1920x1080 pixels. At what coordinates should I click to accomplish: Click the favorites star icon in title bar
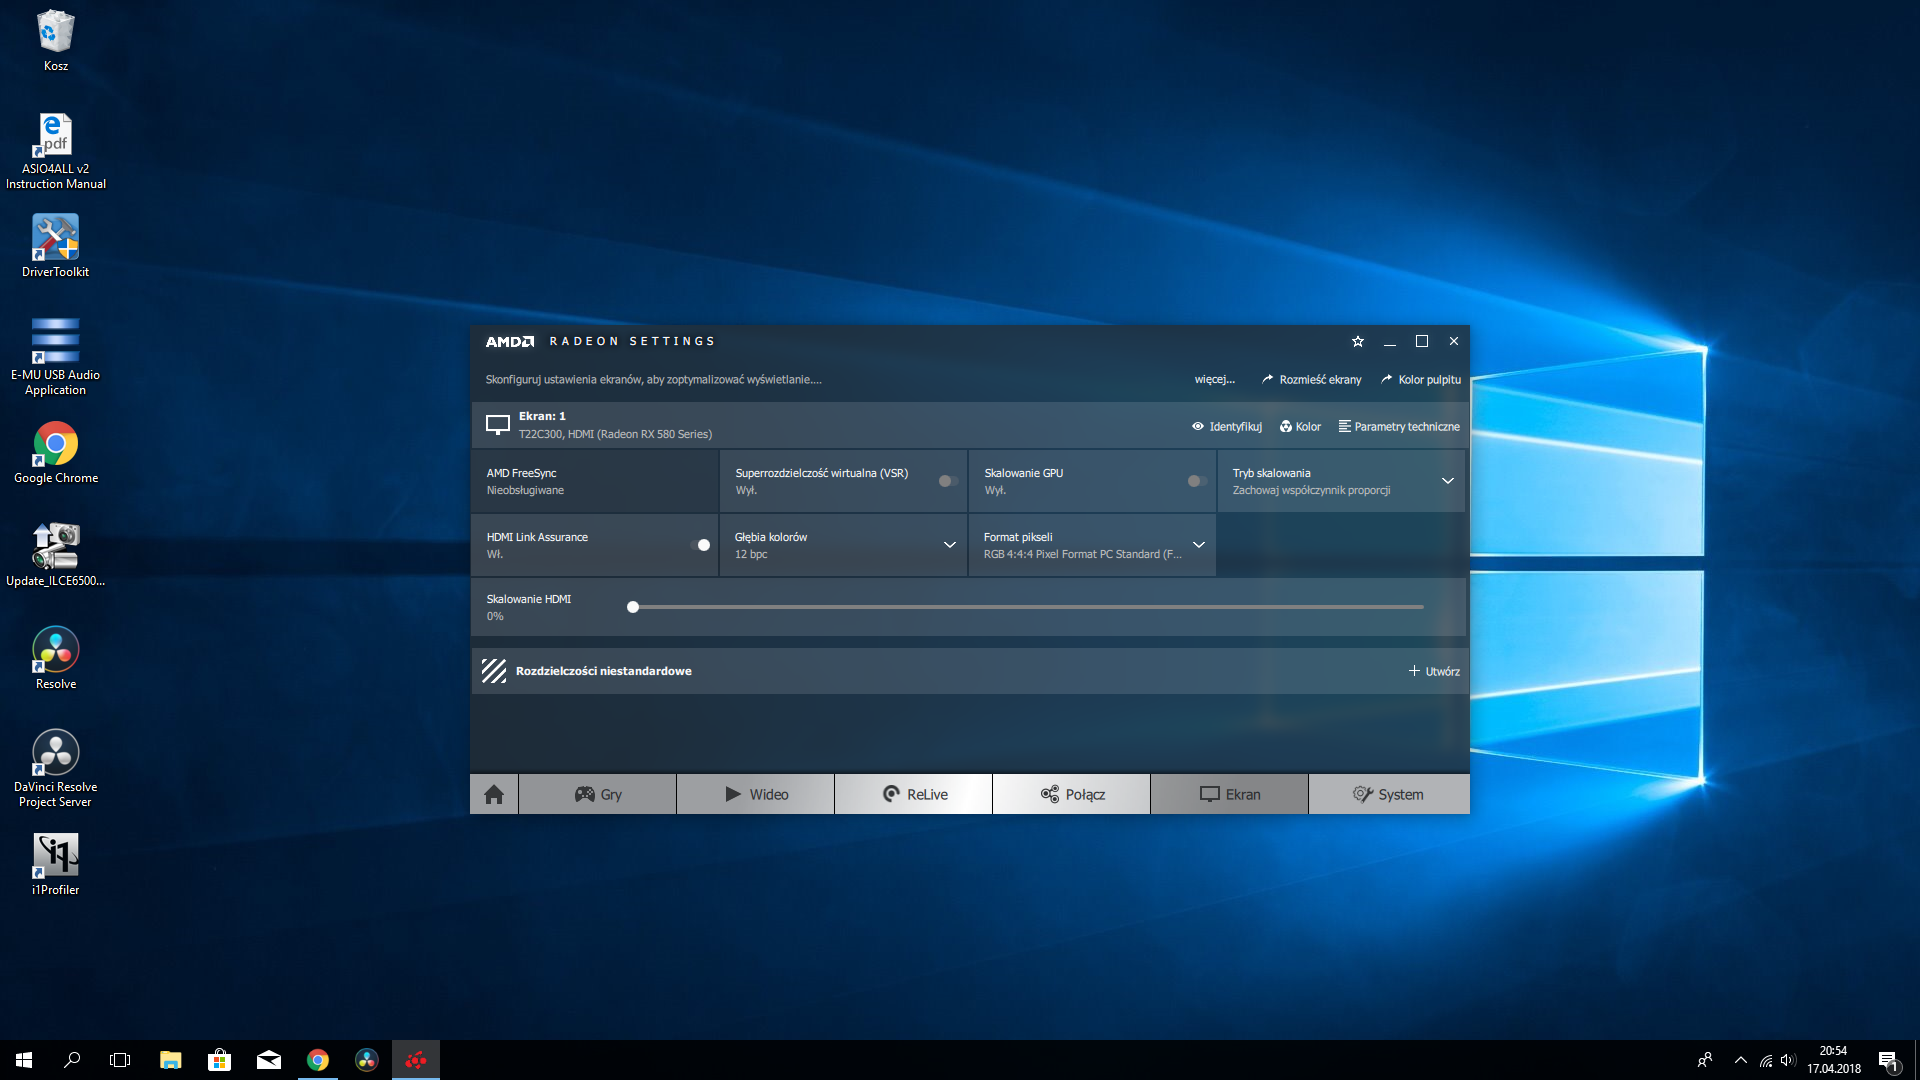coord(1358,342)
